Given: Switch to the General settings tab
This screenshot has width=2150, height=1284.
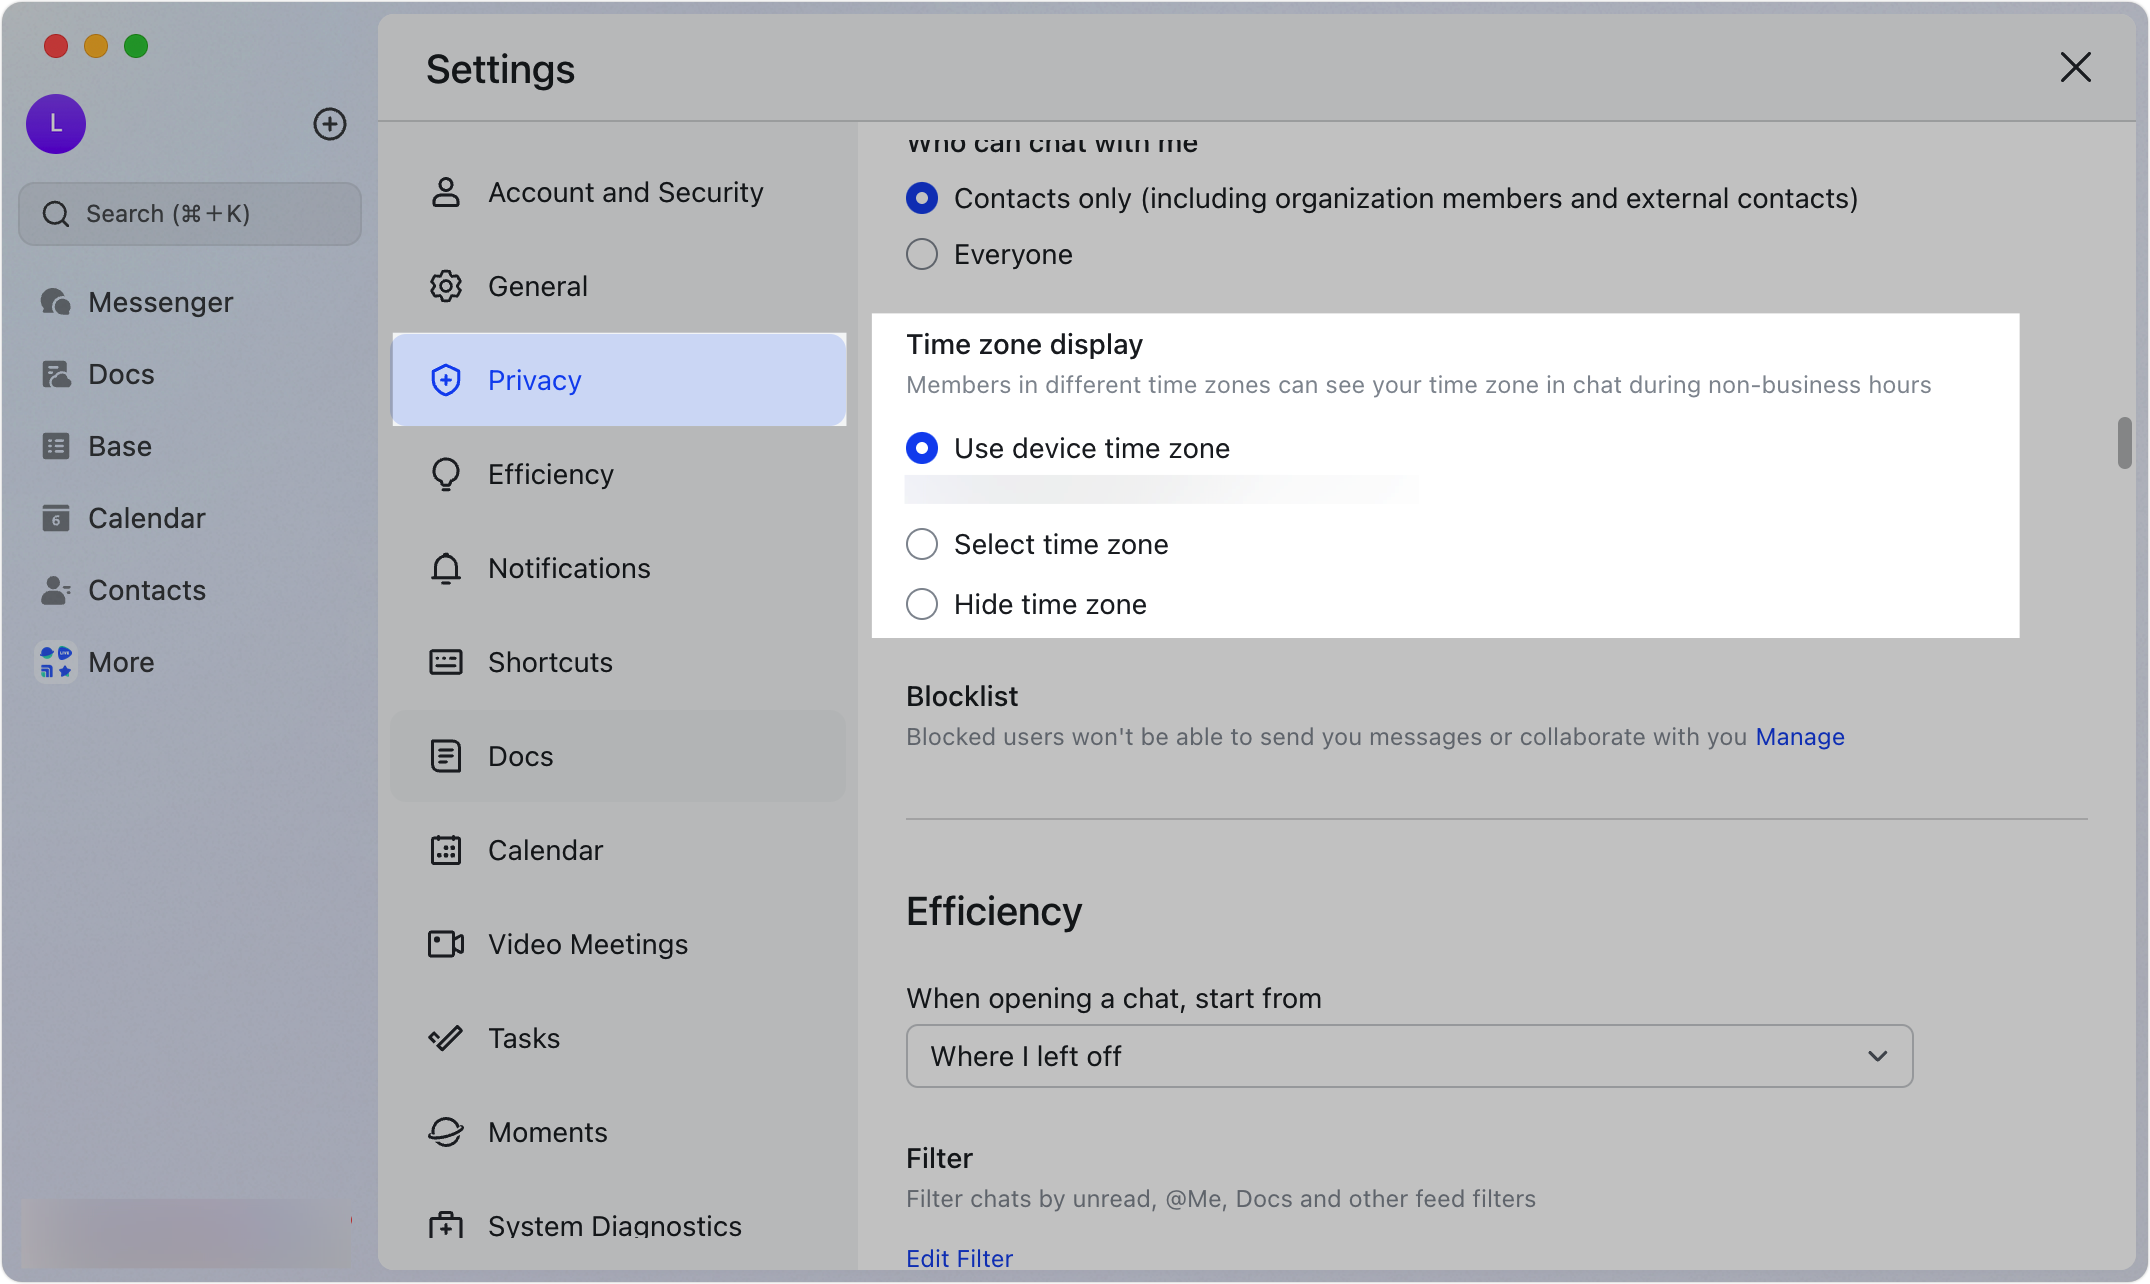Looking at the screenshot, I should [x=537, y=286].
